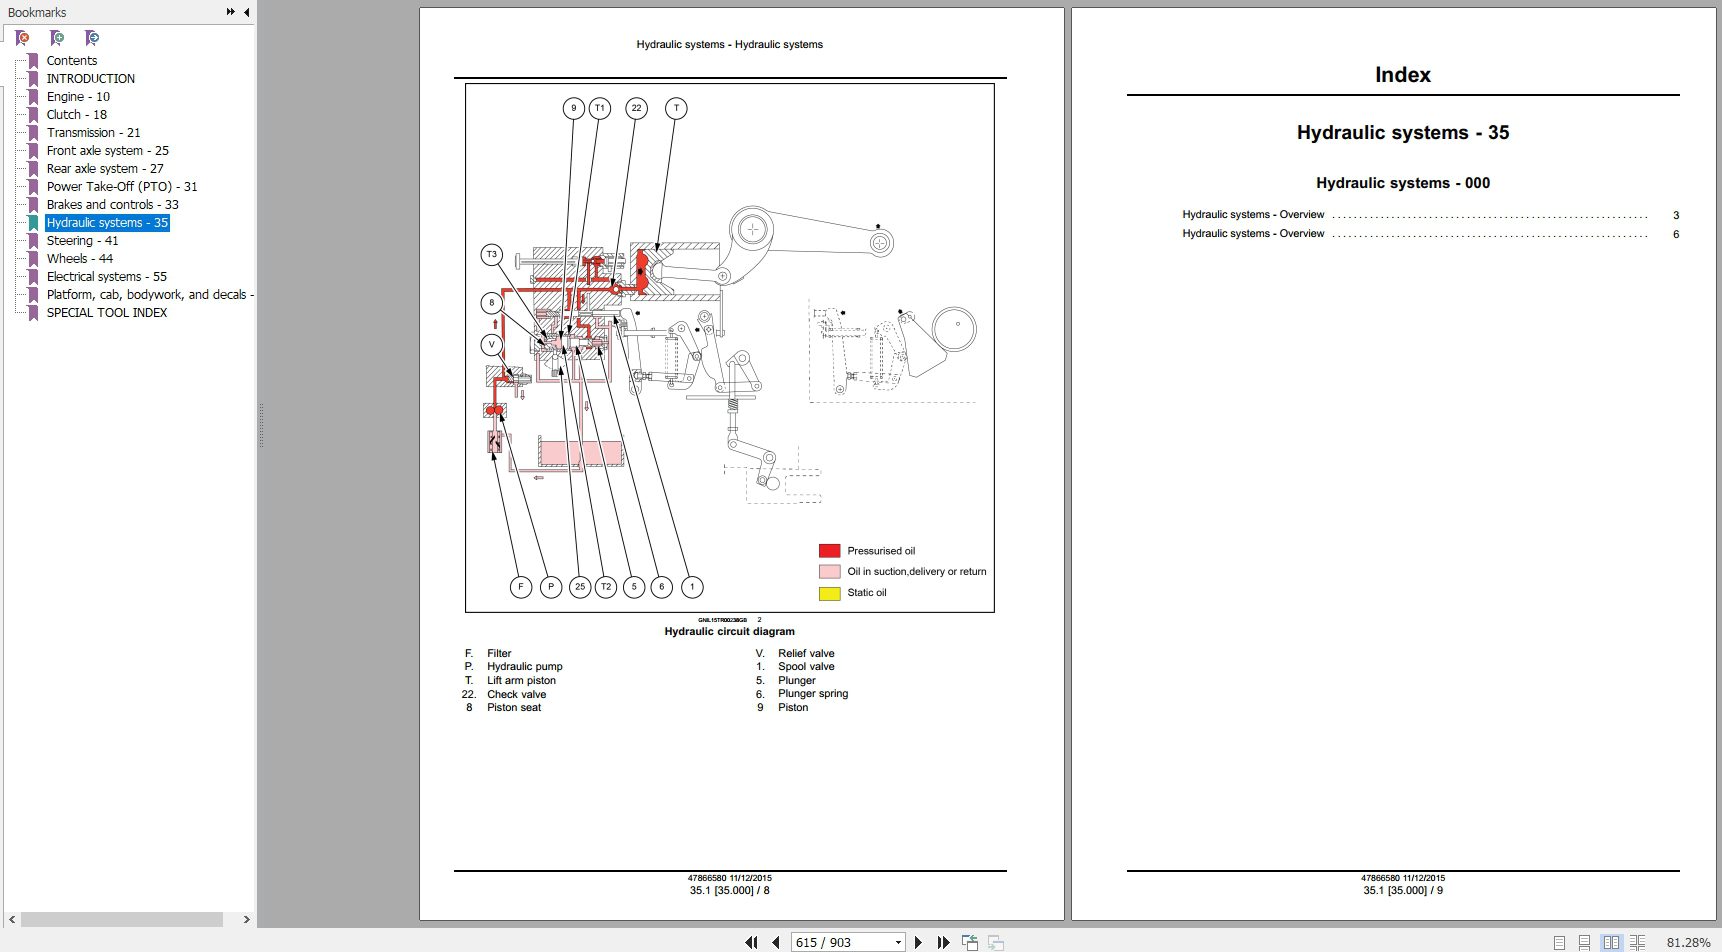Click the circled T1 callout in the diagram

click(x=600, y=108)
